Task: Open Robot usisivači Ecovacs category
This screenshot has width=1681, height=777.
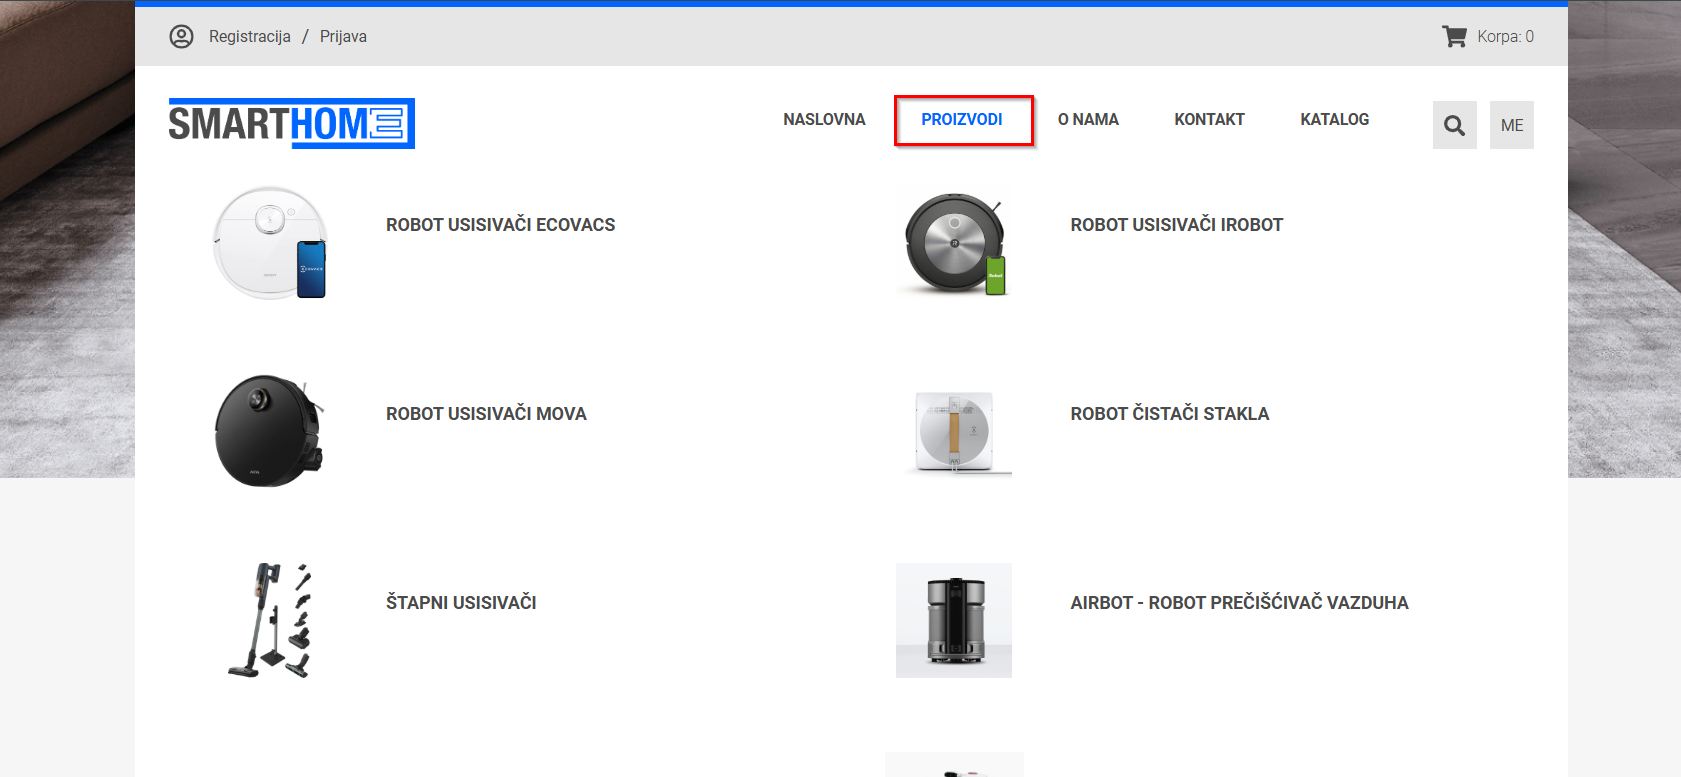Action: pos(500,225)
